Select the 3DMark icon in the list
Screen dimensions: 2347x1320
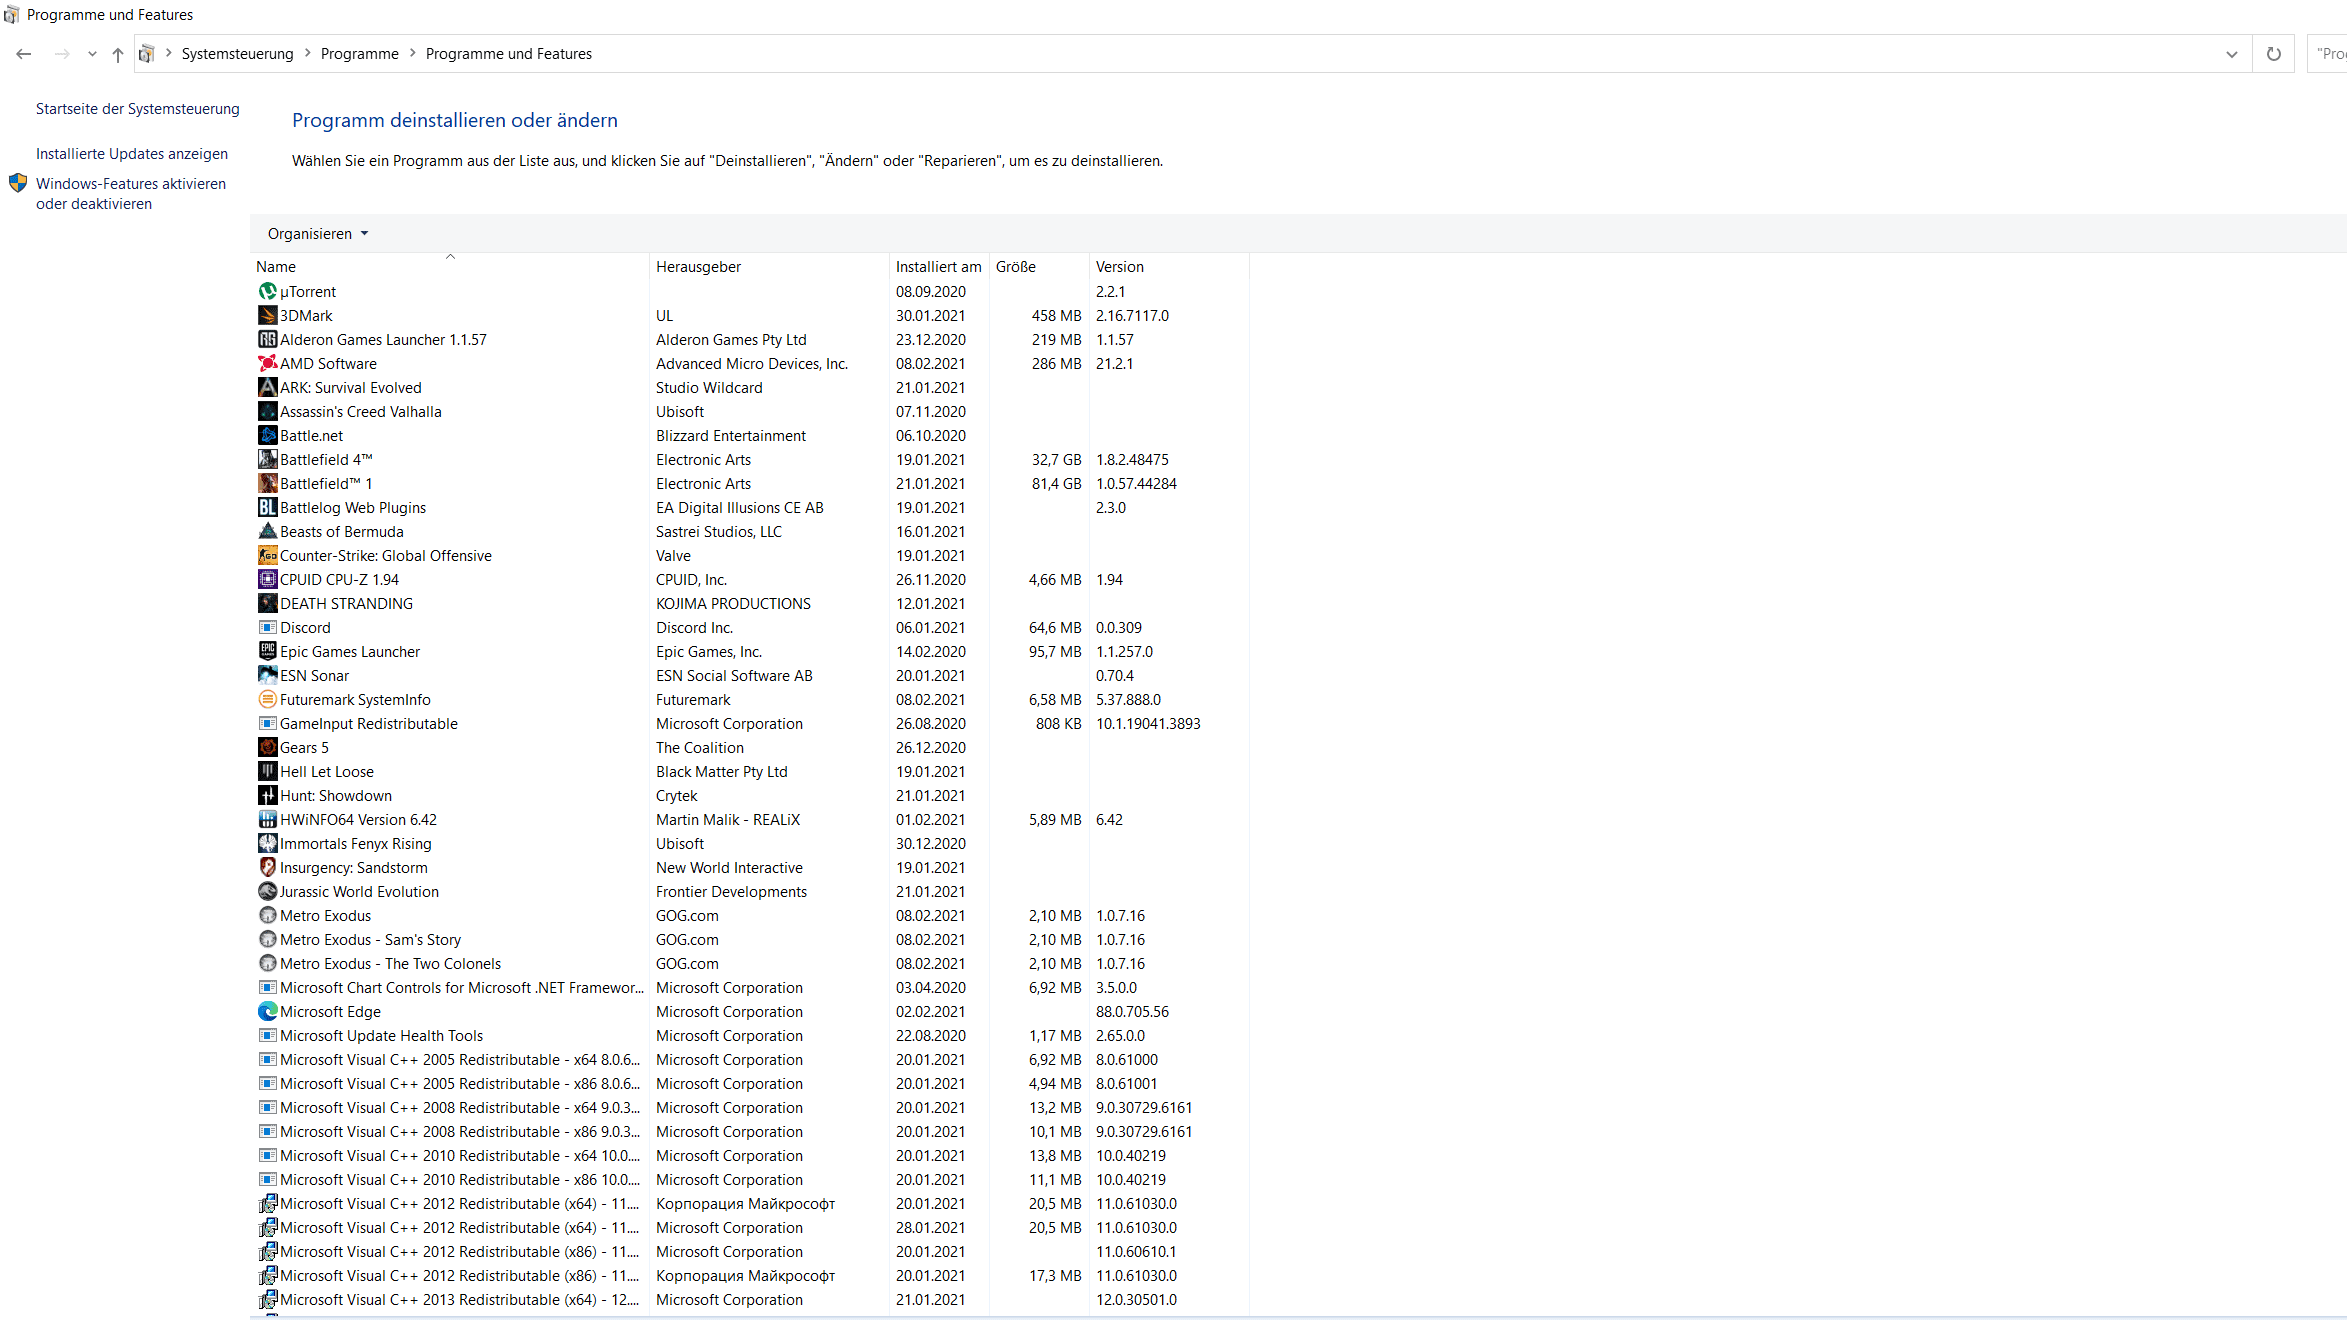coord(267,315)
